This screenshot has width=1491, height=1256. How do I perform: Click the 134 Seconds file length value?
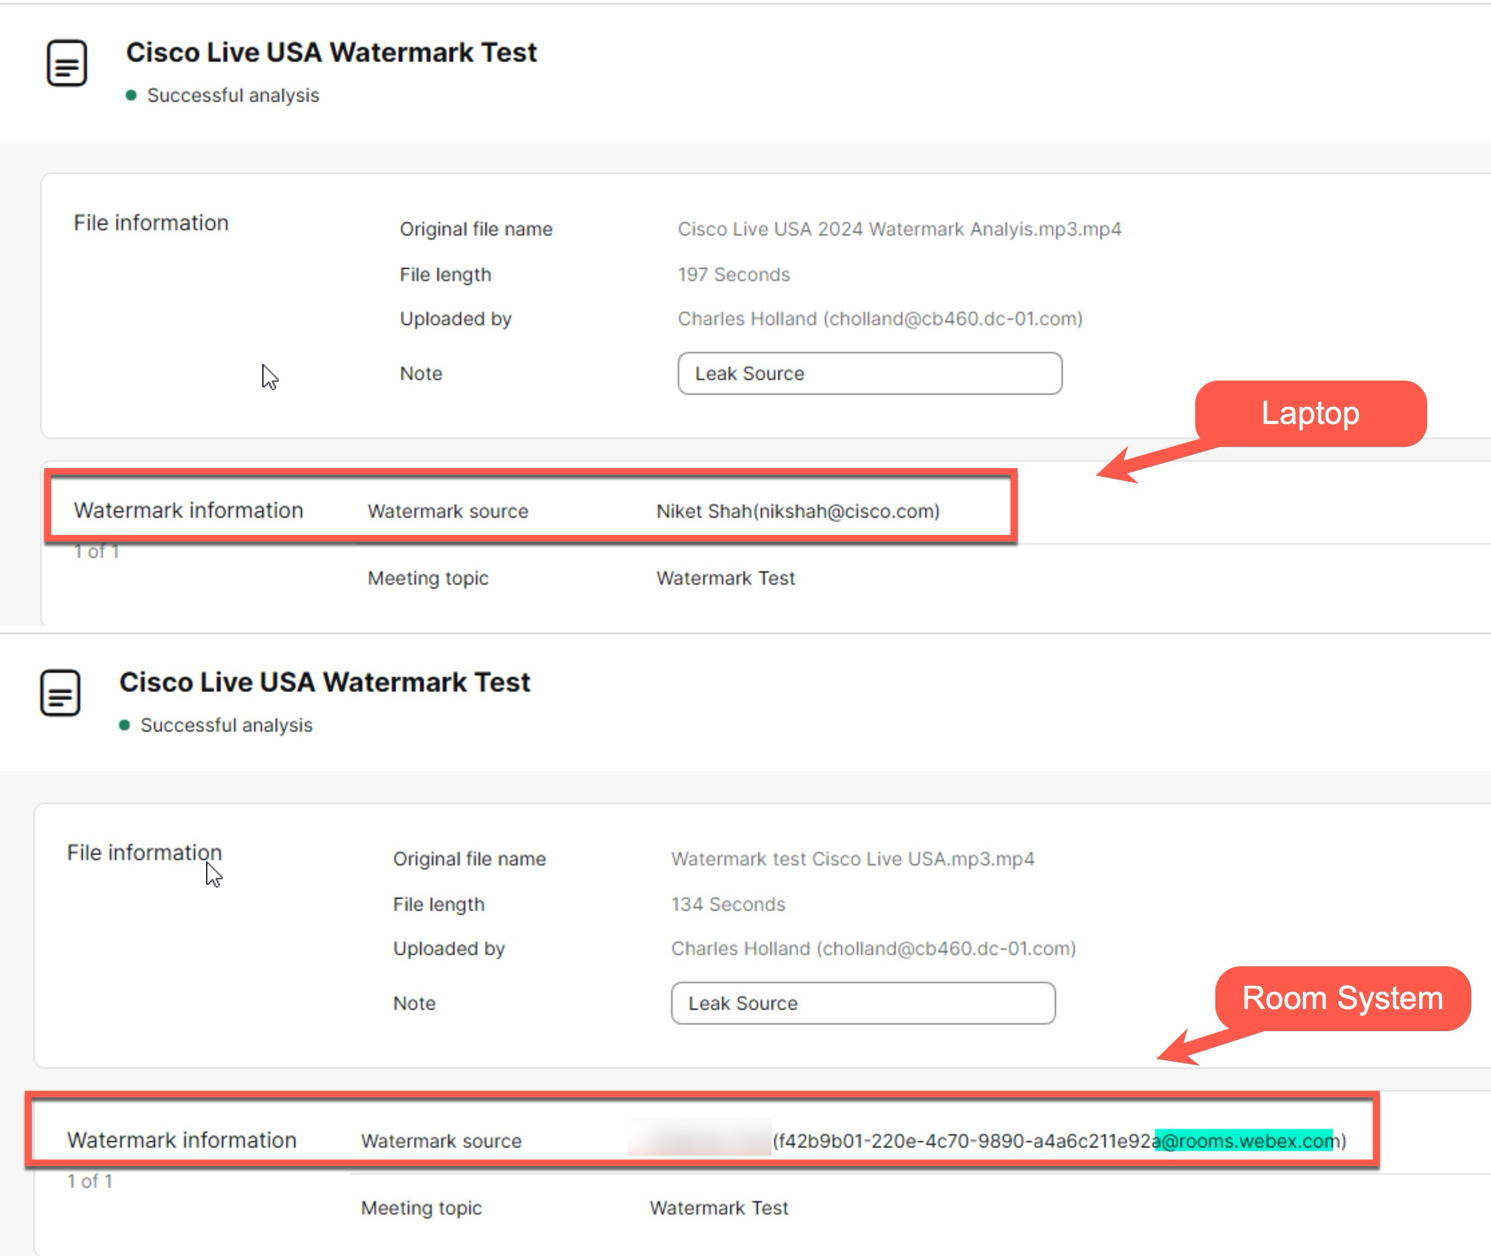(727, 904)
